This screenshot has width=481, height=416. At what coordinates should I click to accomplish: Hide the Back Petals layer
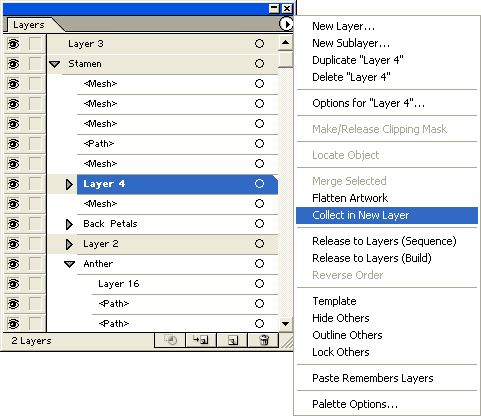(x=13, y=224)
